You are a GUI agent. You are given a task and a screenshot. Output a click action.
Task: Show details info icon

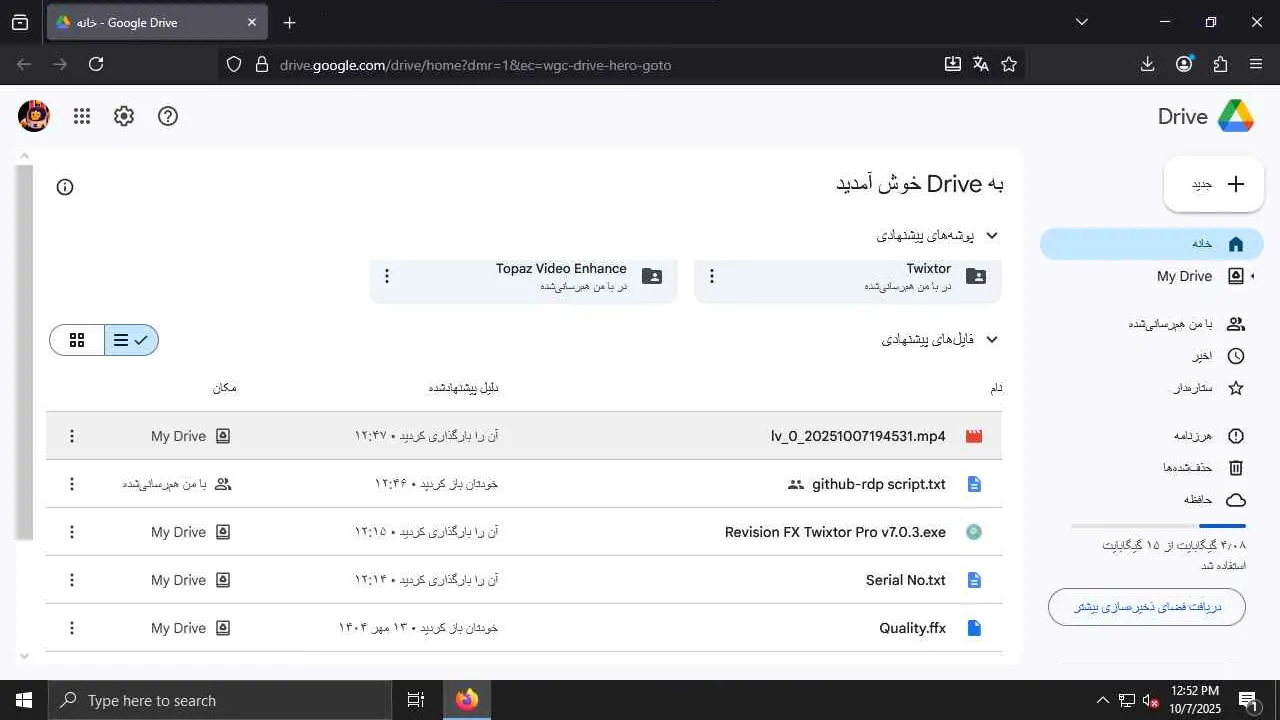coord(65,187)
